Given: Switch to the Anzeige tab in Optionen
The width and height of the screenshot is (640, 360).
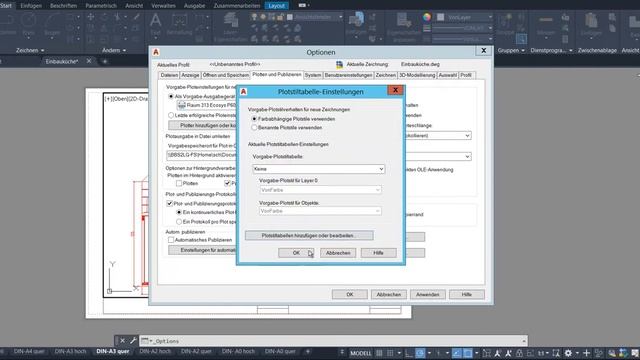Looking at the screenshot, I should [x=190, y=75].
